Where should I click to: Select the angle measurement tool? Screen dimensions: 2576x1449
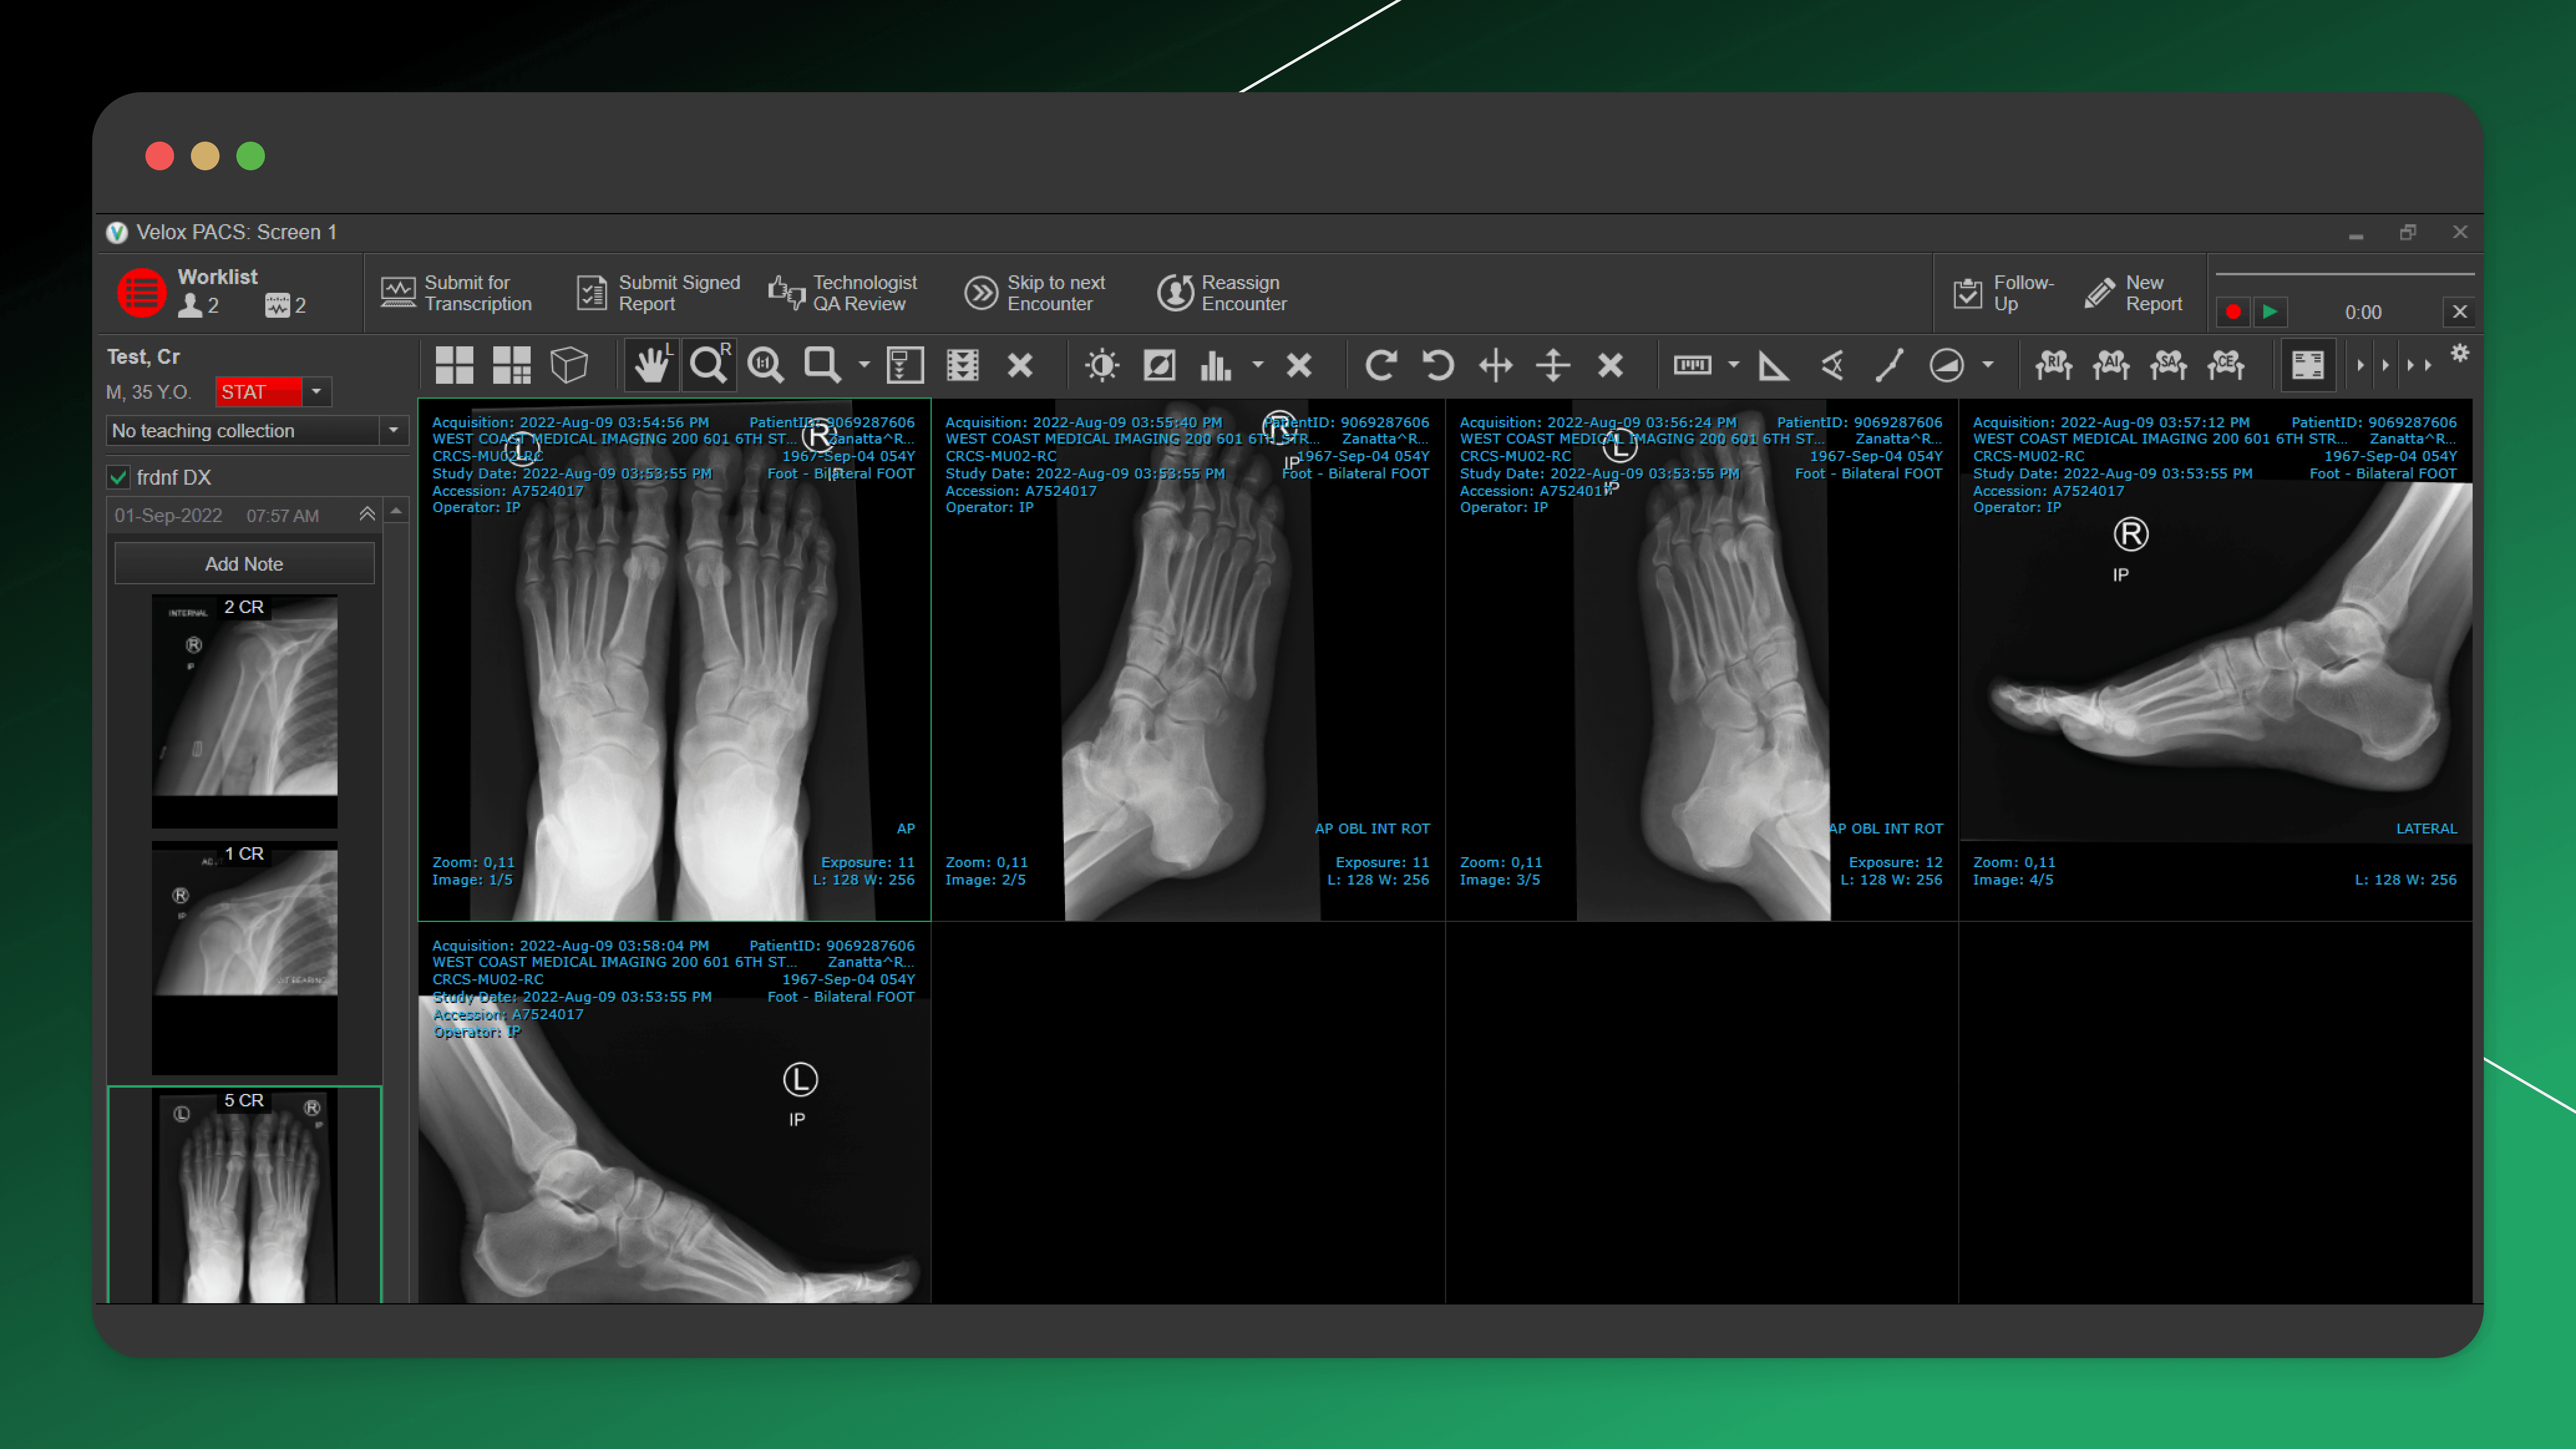coord(1773,365)
